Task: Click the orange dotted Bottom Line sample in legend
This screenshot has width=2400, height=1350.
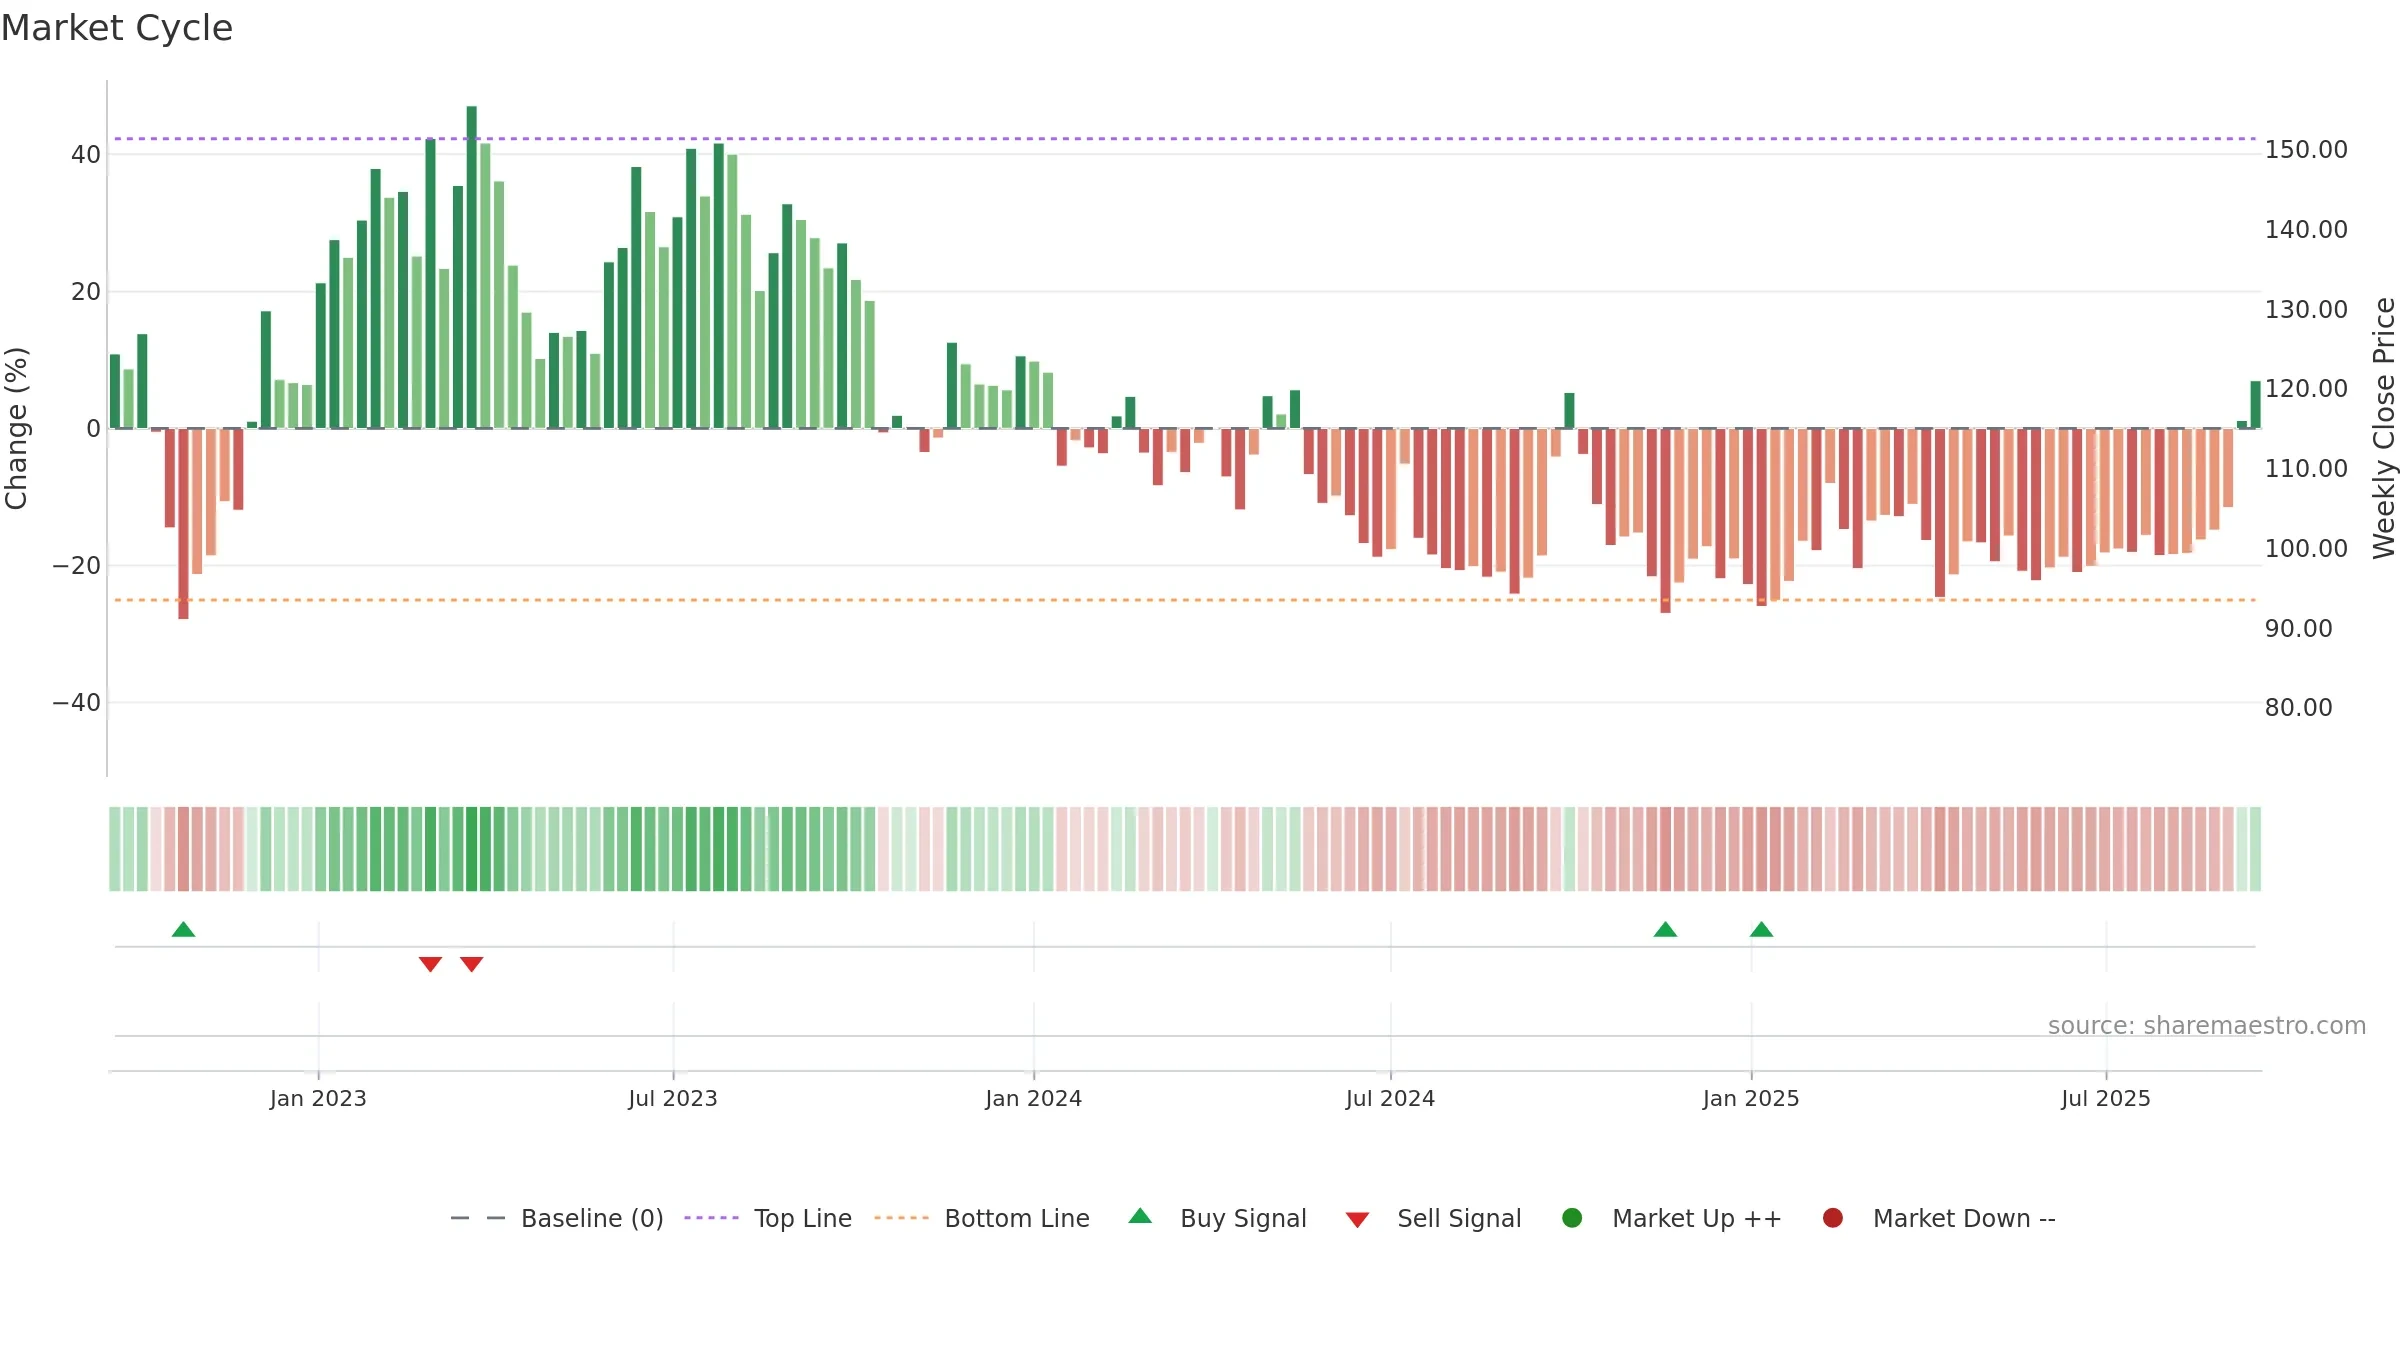Action: tap(901, 1218)
